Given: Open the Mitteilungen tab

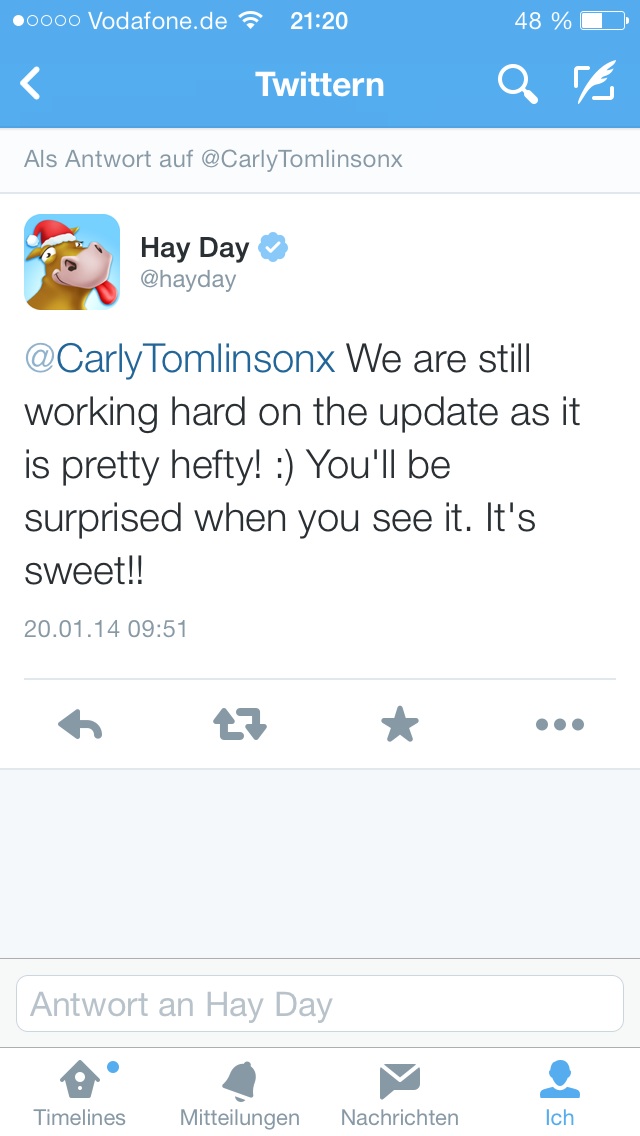Looking at the screenshot, I should [240, 1093].
